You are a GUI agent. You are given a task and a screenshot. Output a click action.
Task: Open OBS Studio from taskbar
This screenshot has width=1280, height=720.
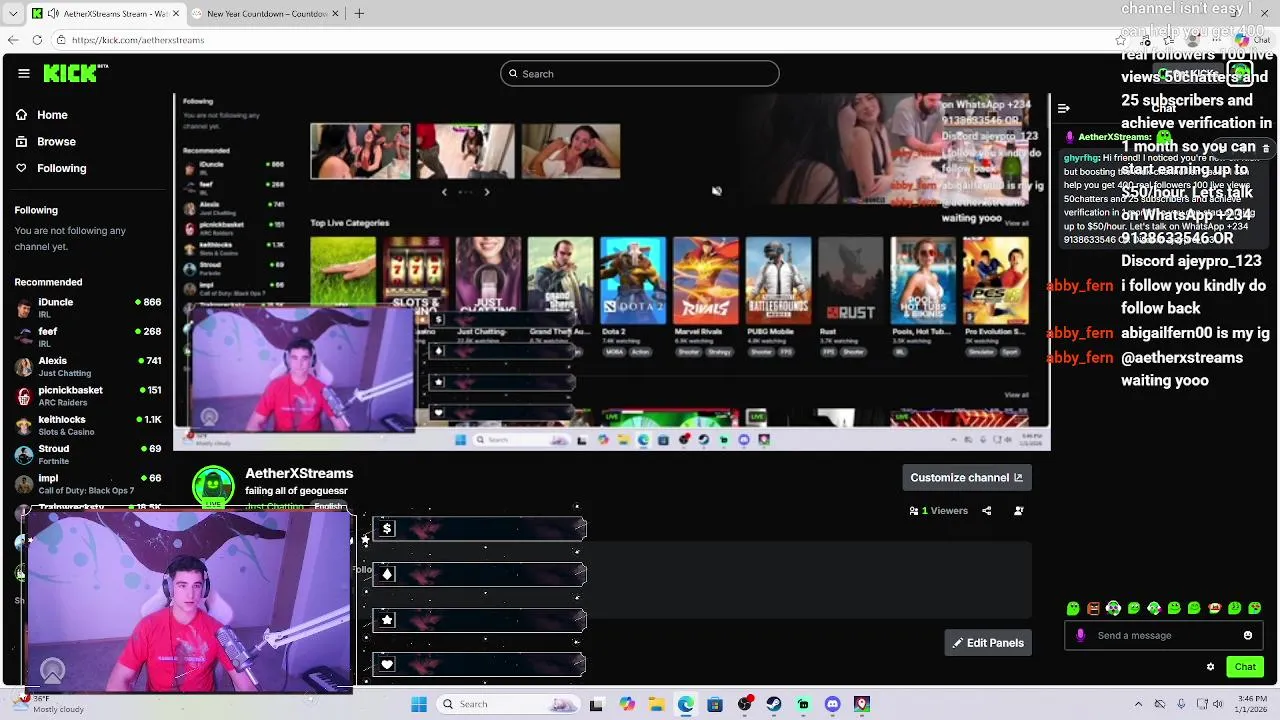click(744, 705)
